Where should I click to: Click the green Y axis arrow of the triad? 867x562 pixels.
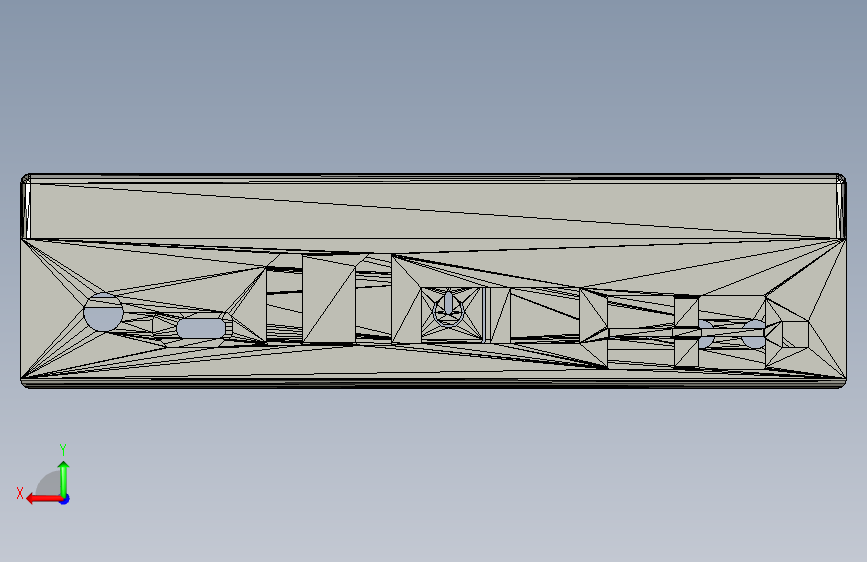pyautogui.click(x=64, y=479)
